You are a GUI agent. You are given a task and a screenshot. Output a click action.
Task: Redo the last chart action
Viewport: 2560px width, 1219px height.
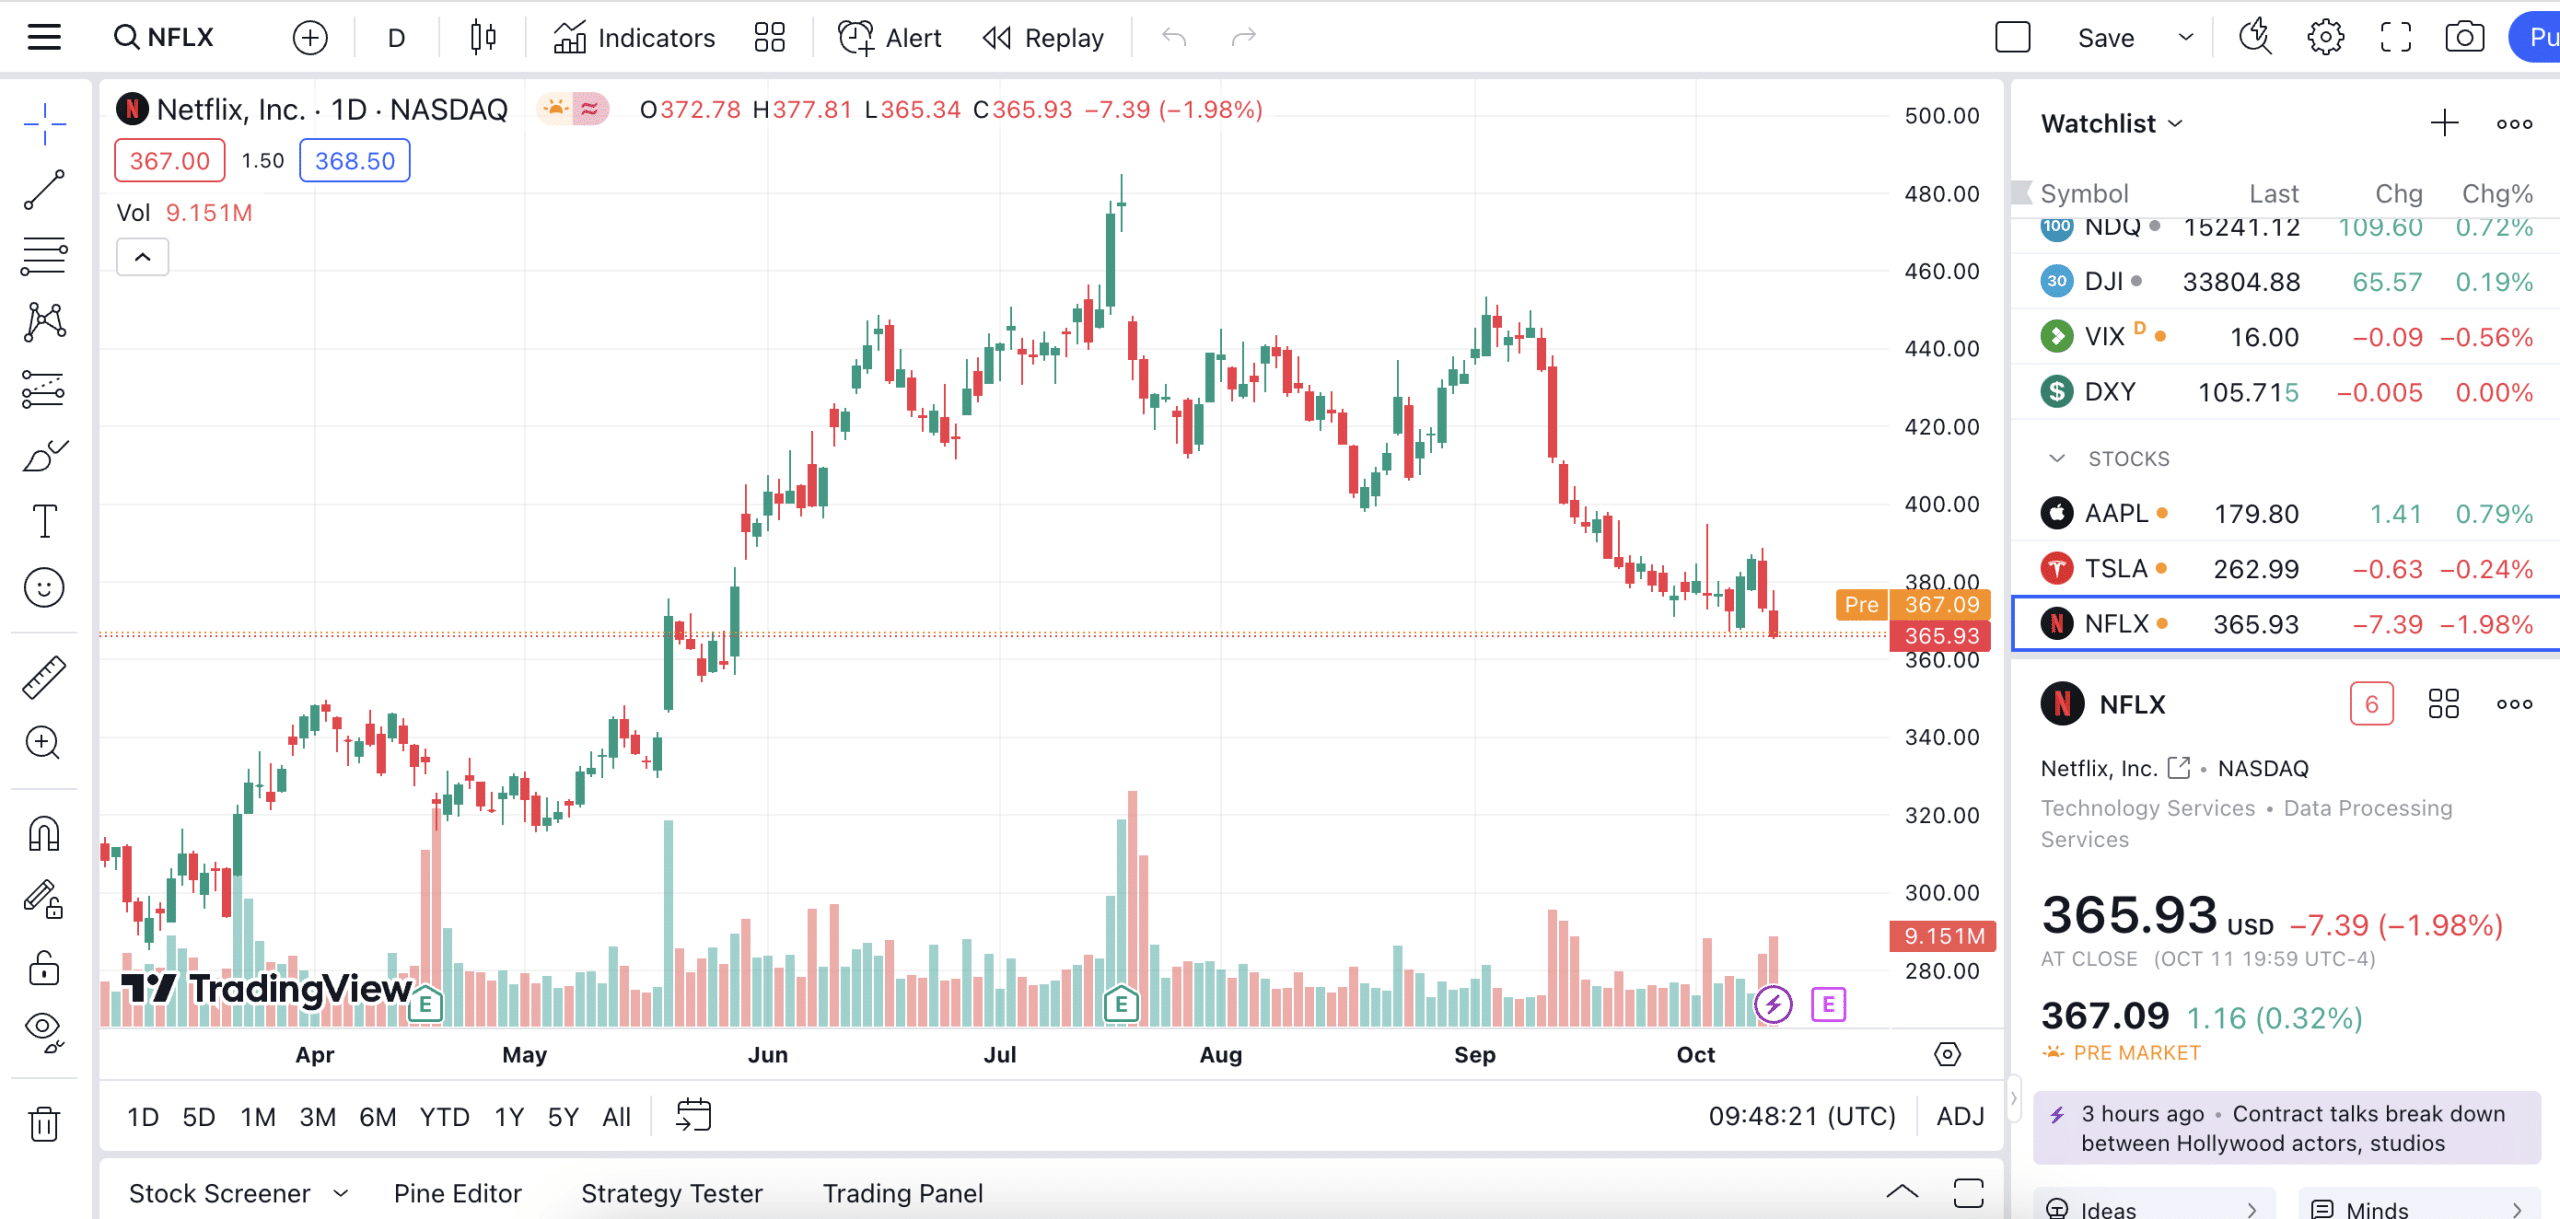pos(1243,38)
